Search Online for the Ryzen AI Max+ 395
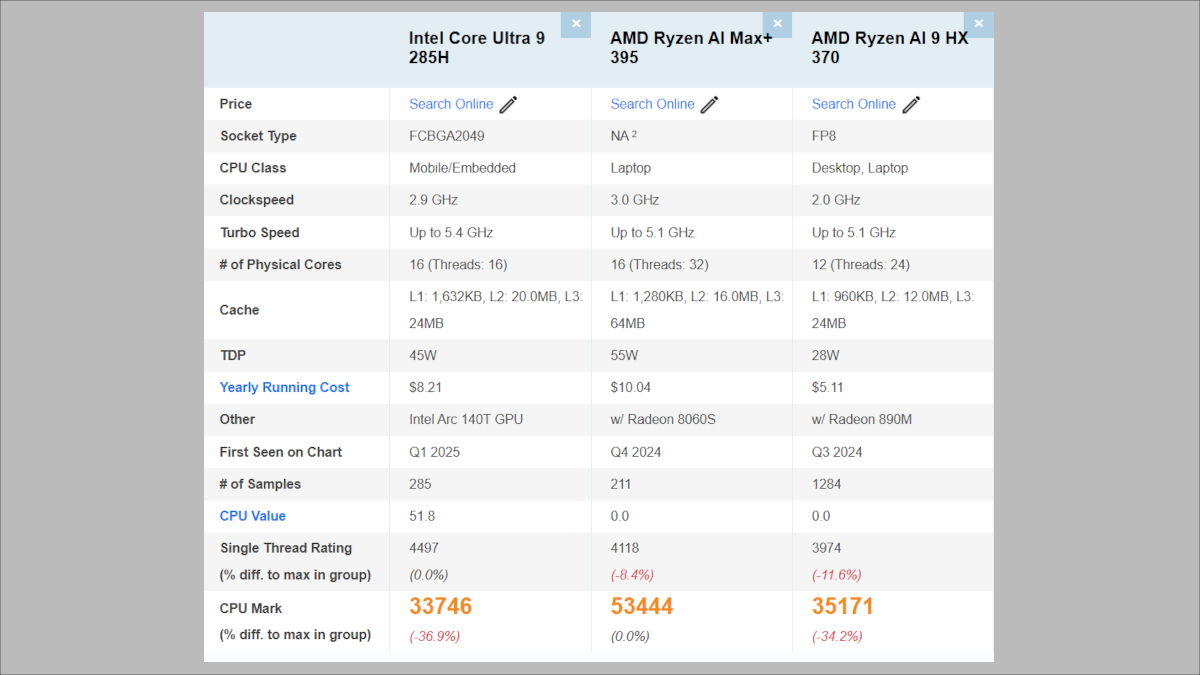This screenshot has height=675, width=1200. click(x=652, y=103)
